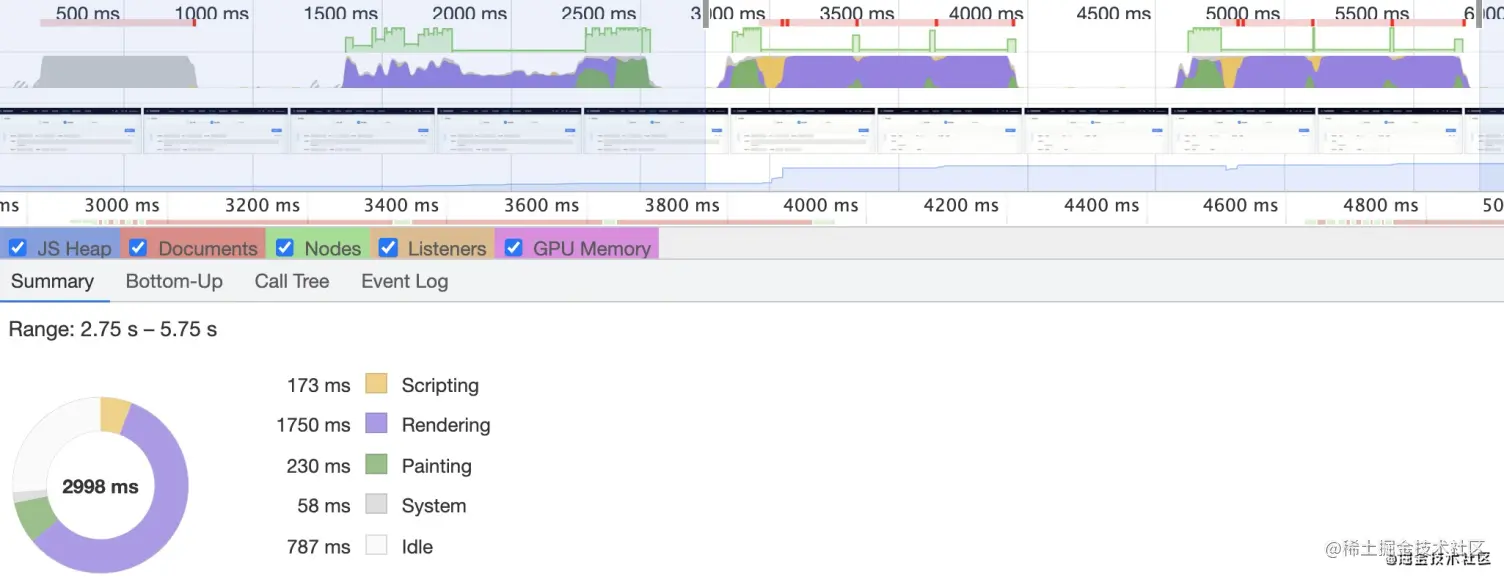1504x577 pixels.
Task: Uncheck the Documents memory checkbox
Action: [x=138, y=247]
